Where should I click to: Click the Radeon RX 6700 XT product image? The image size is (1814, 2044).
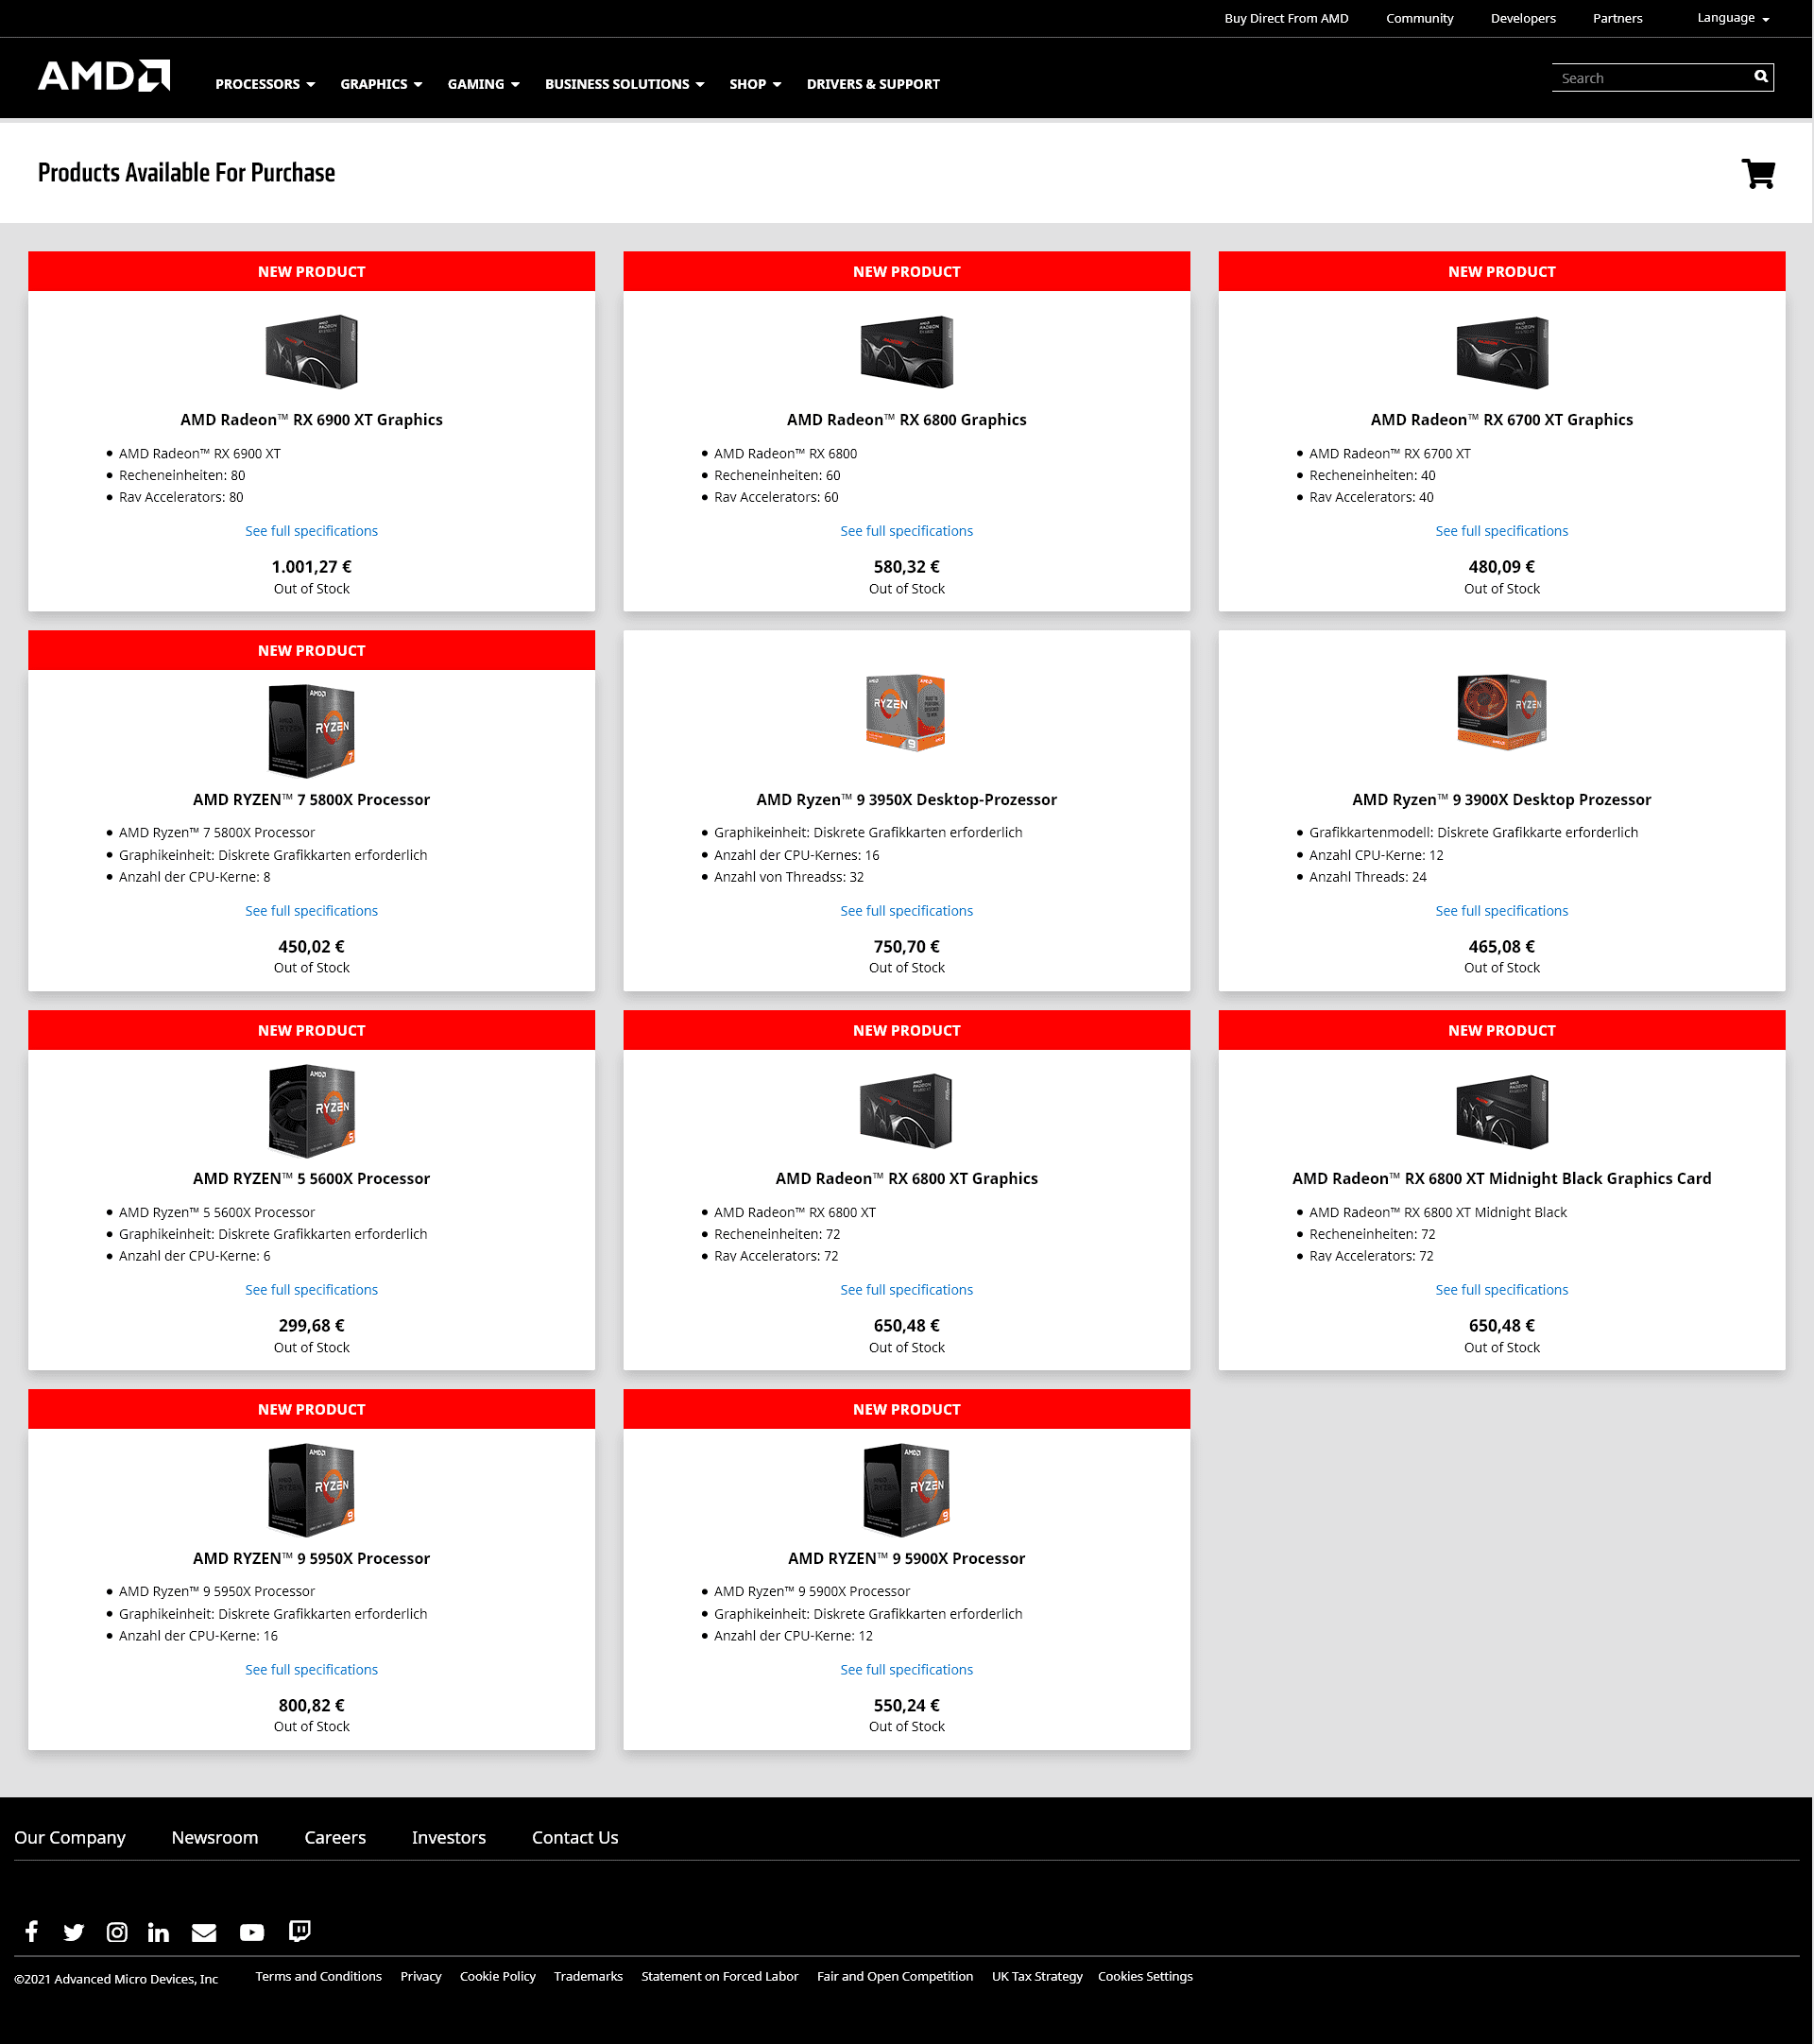tap(1502, 352)
